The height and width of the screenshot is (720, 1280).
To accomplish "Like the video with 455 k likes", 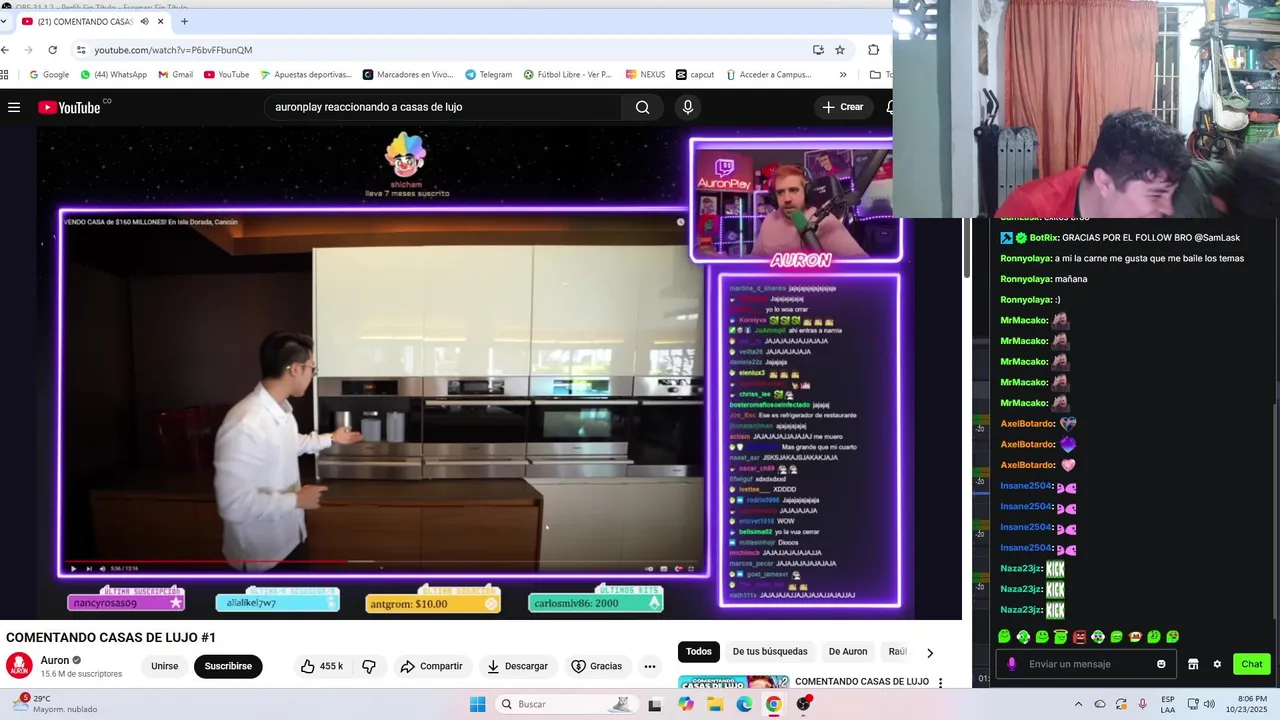I will click(x=322, y=666).
